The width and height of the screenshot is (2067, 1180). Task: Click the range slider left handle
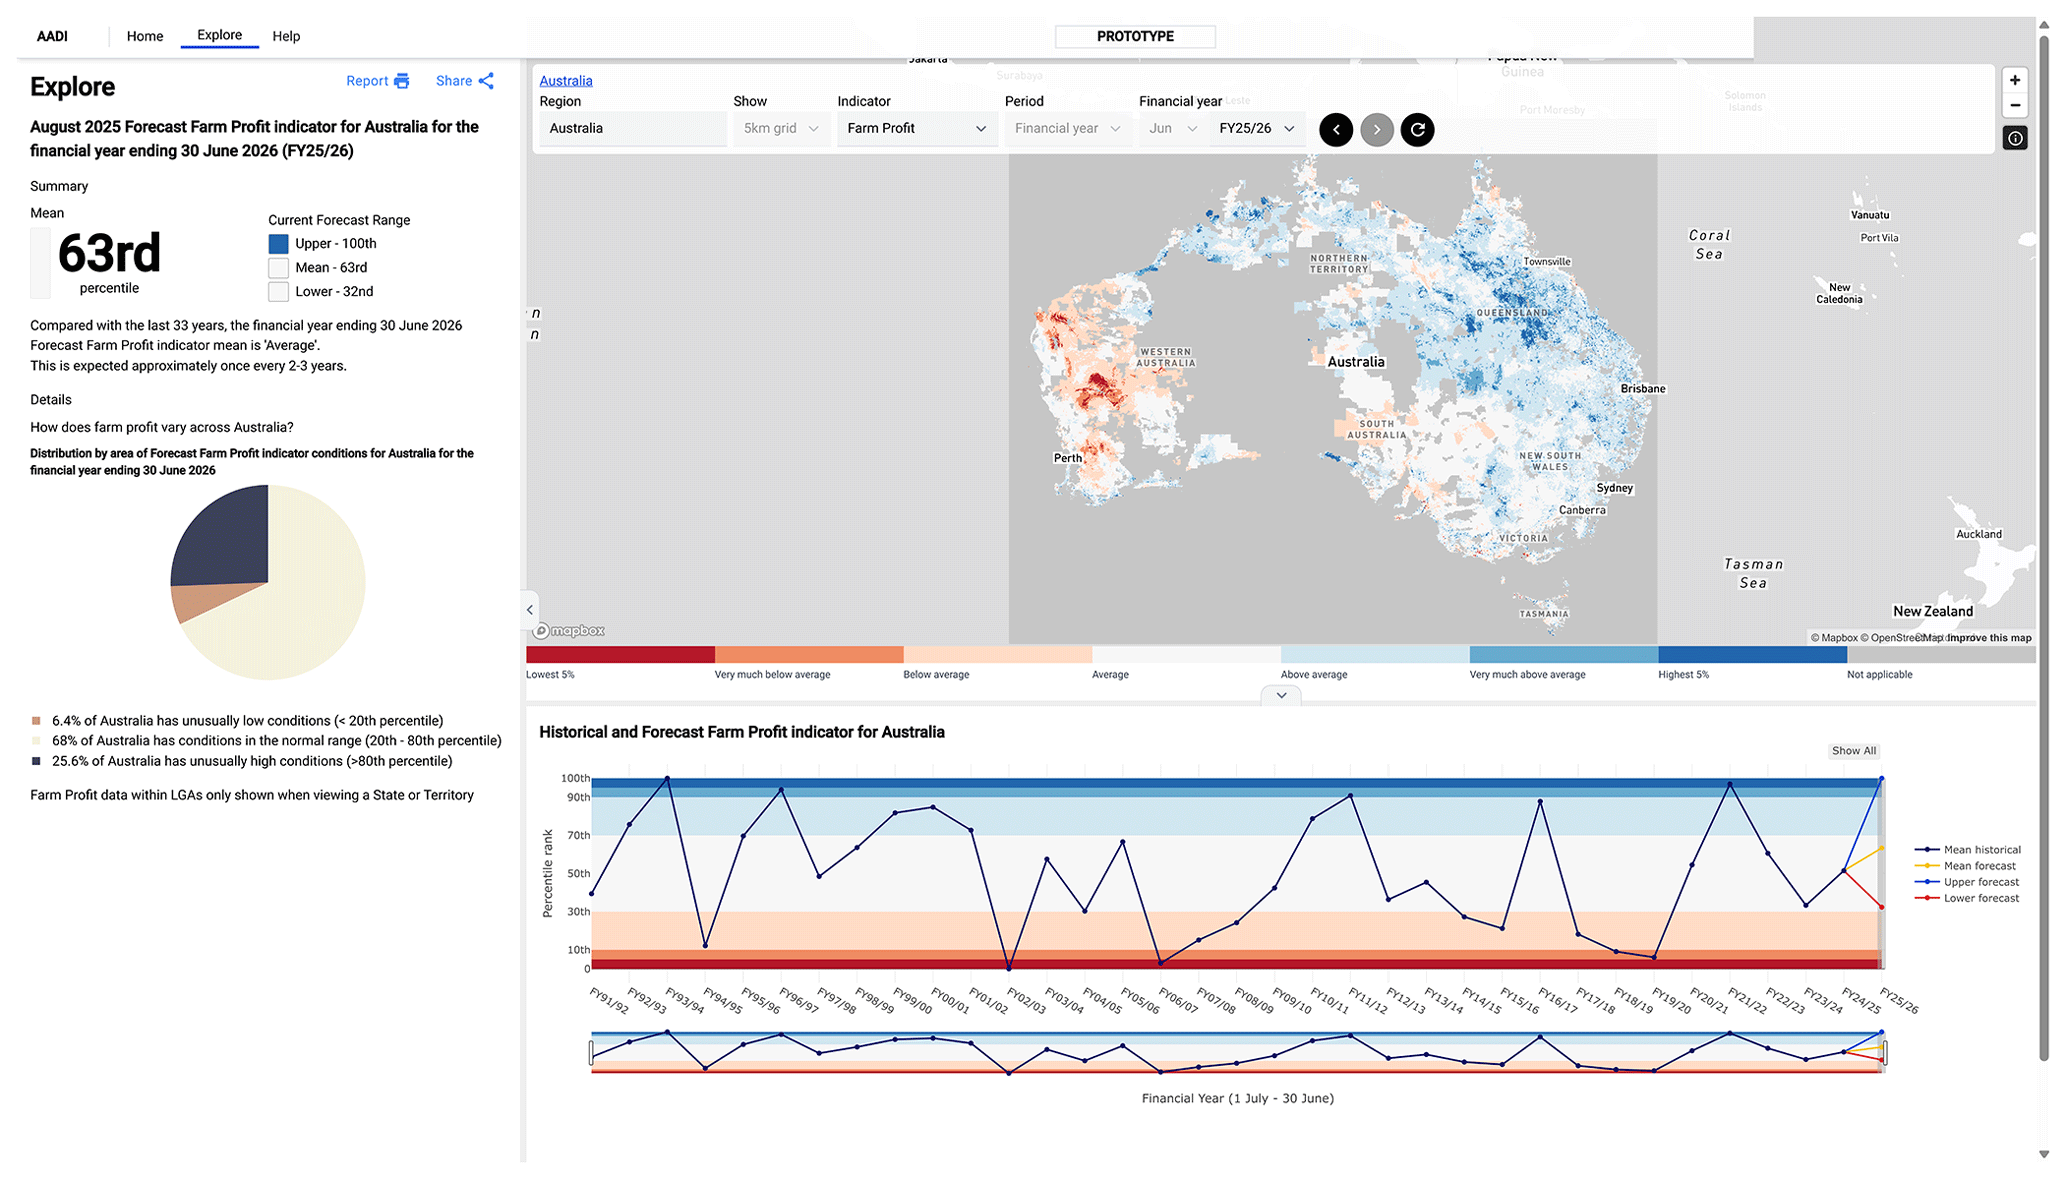[591, 1052]
